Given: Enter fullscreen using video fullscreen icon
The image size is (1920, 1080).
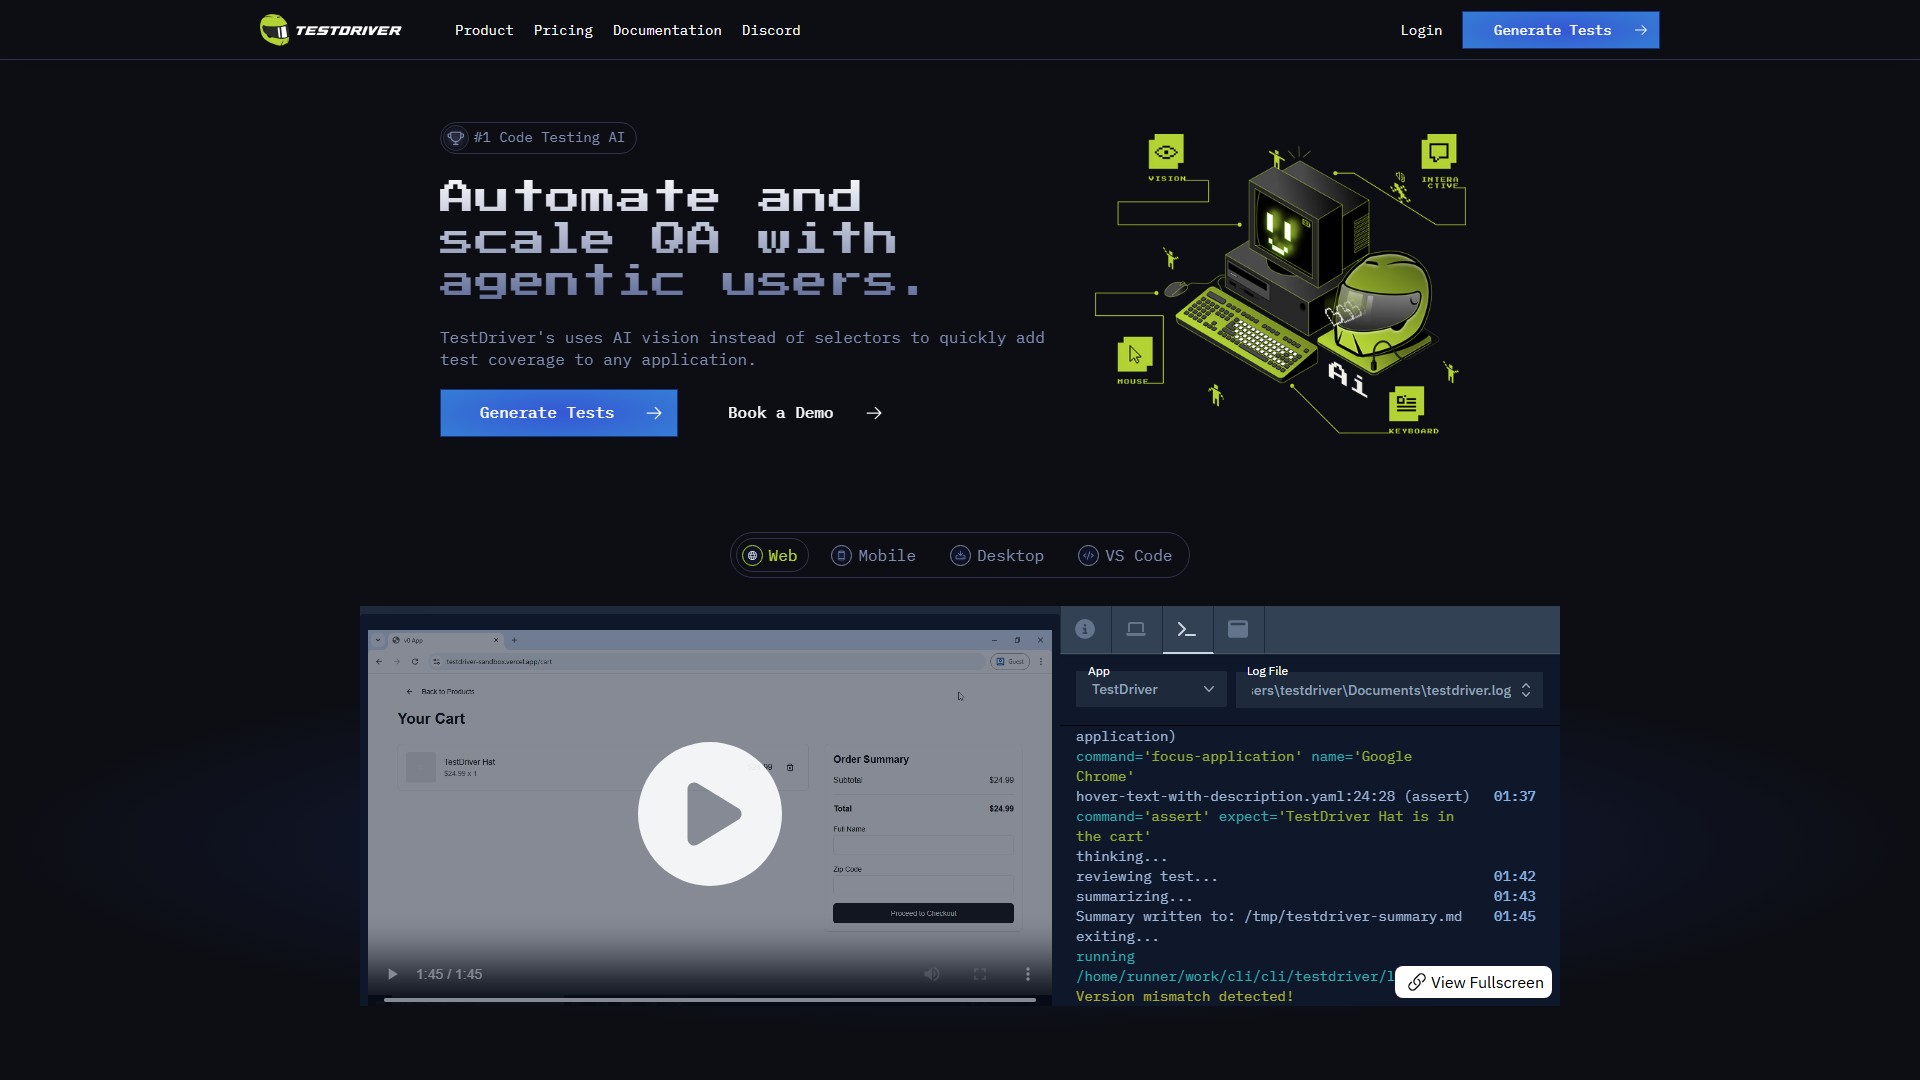Looking at the screenshot, I should click(x=980, y=974).
